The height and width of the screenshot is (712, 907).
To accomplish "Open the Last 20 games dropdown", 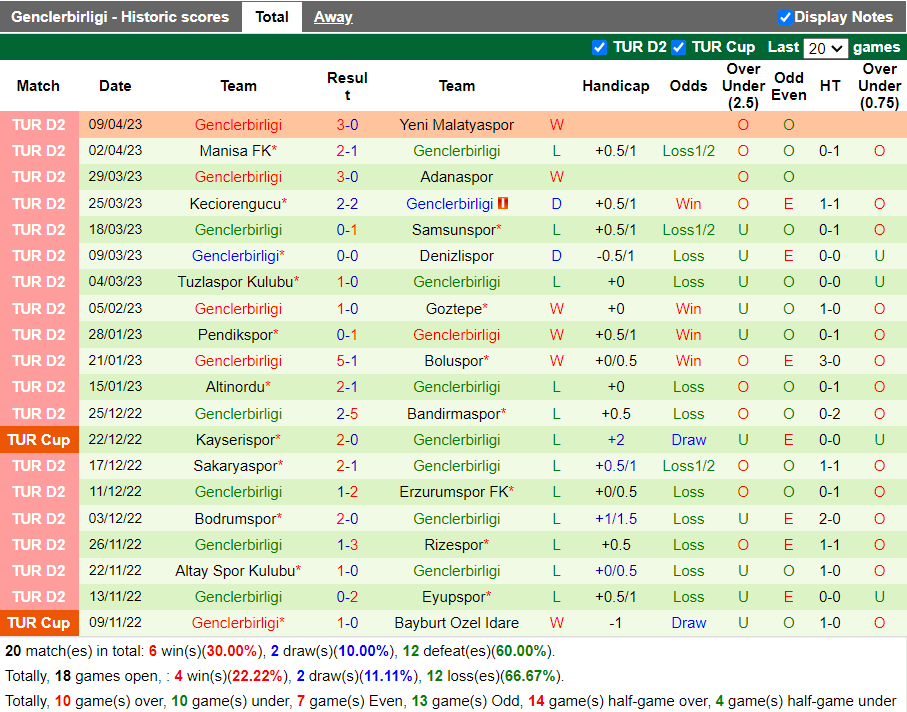I will [x=826, y=47].
